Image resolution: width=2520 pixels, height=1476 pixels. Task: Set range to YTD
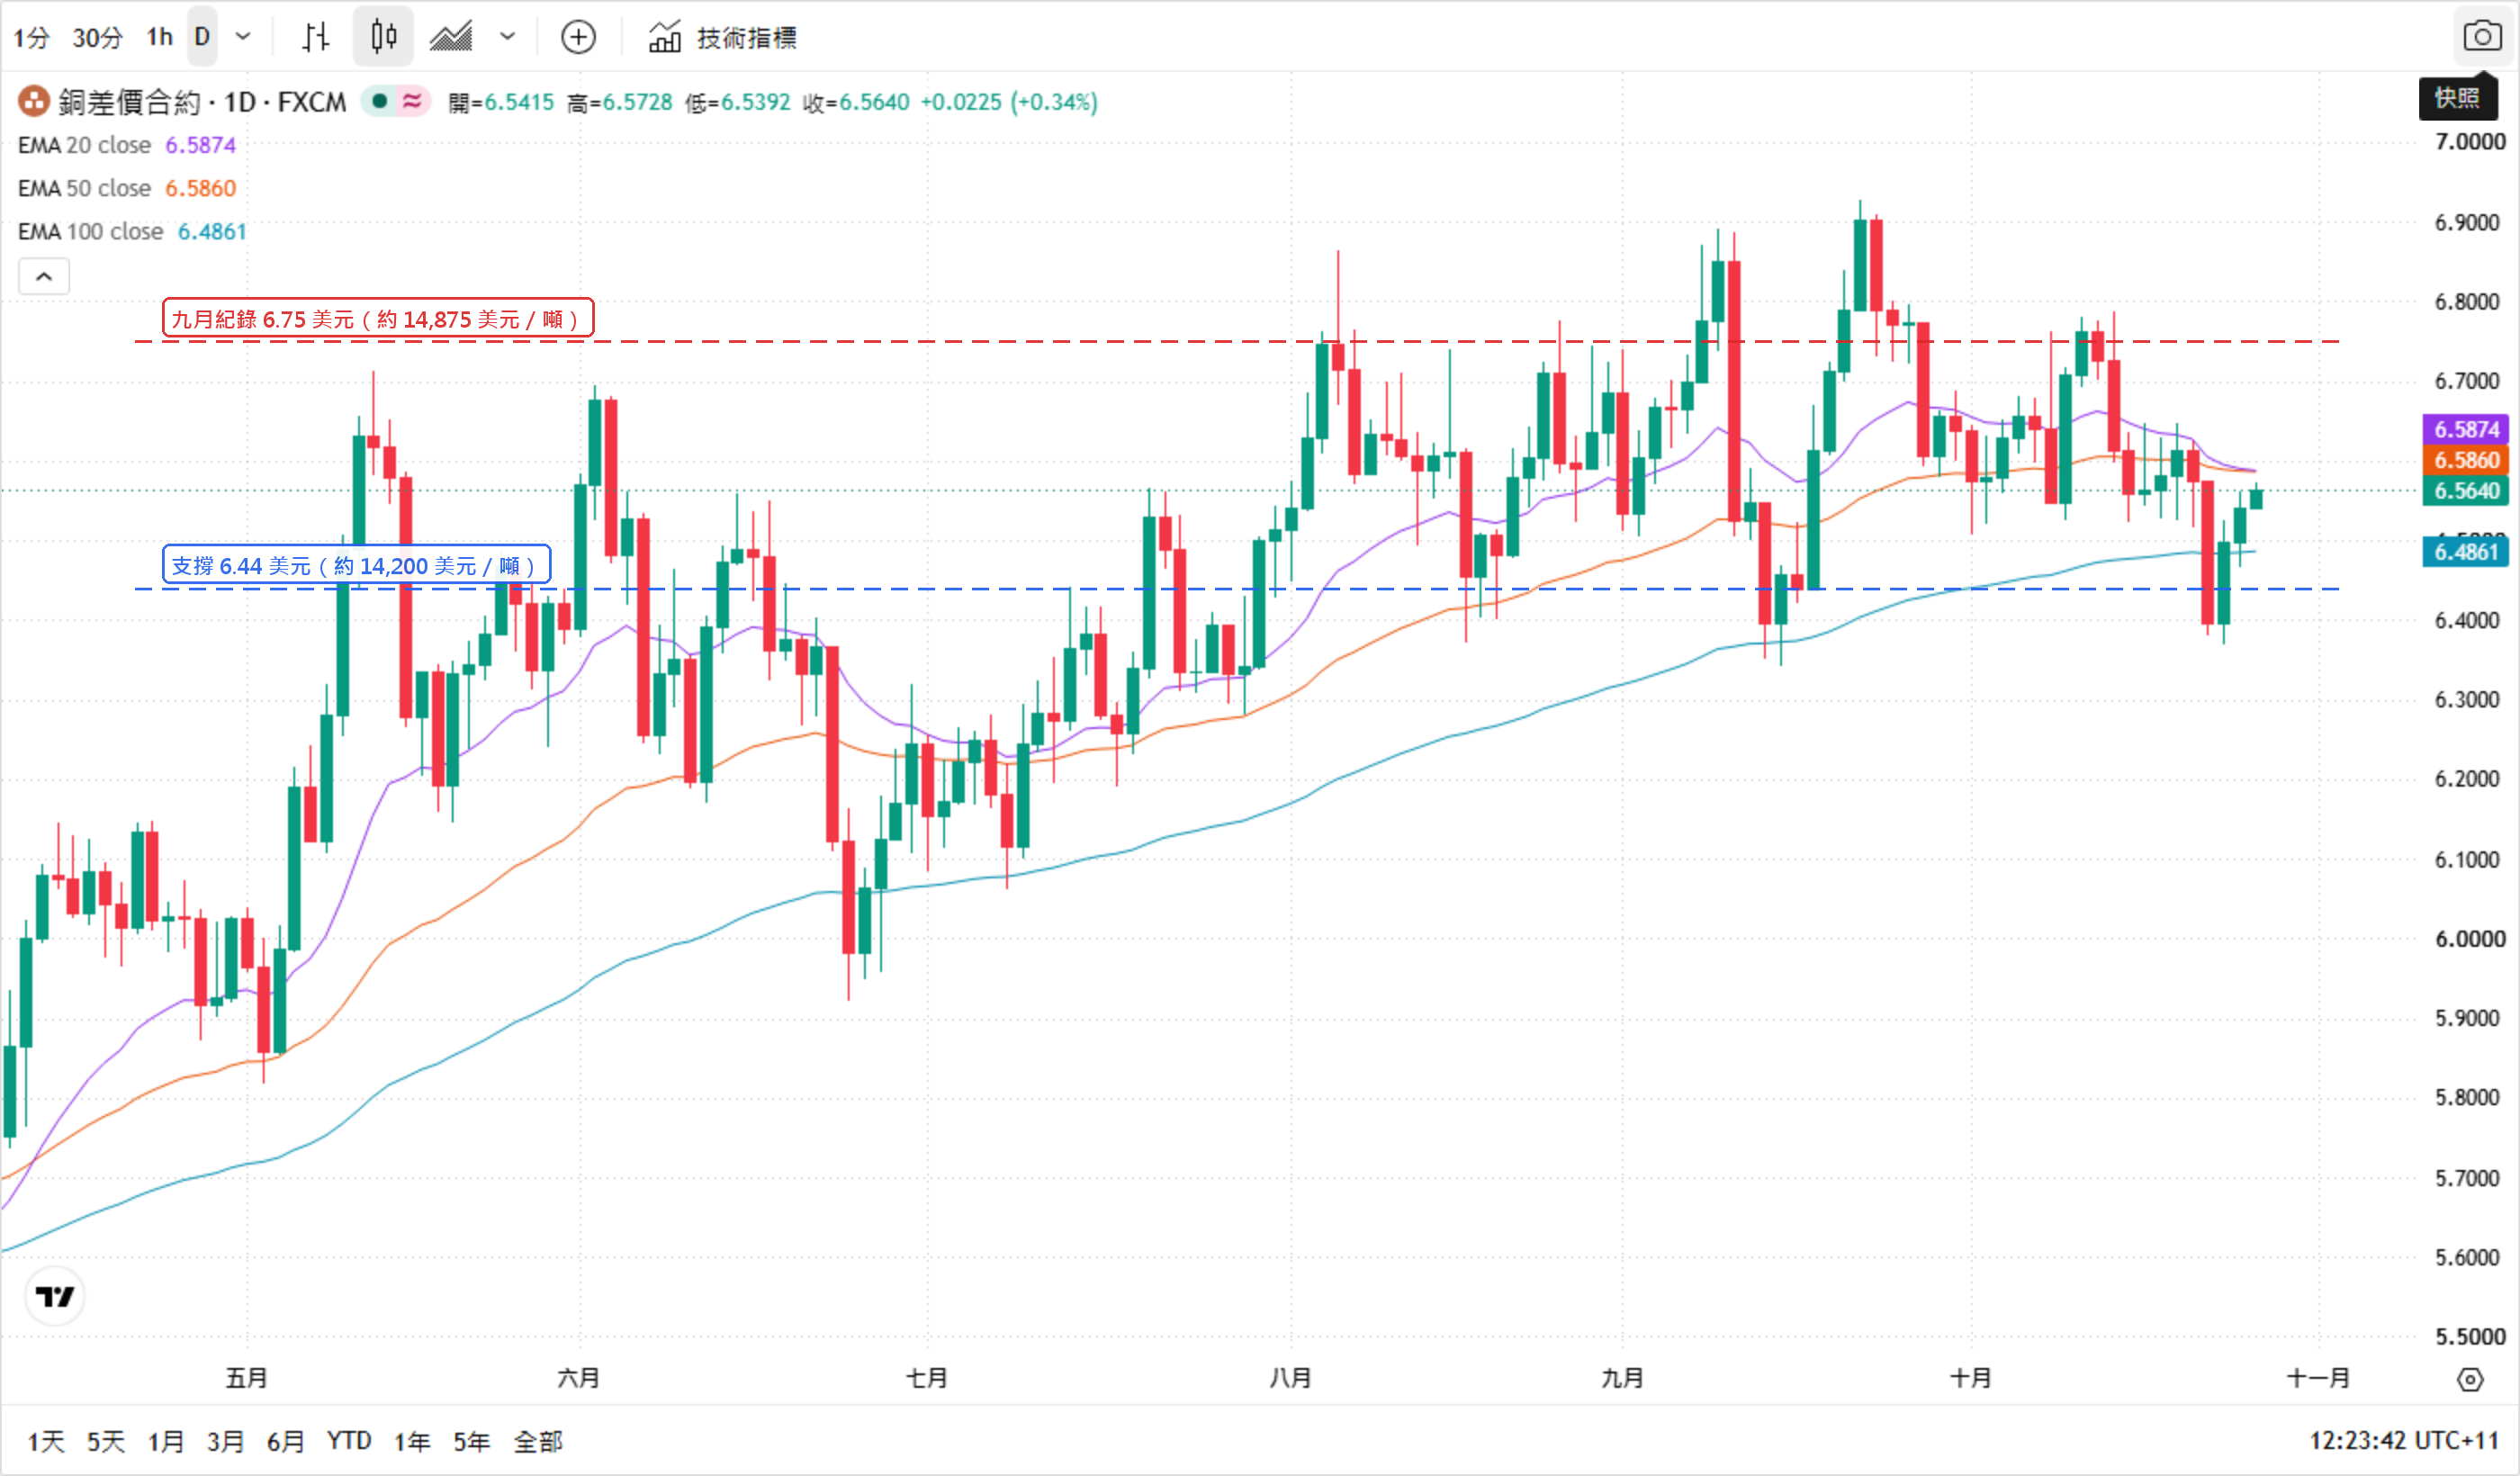pyautogui.click(x=349, y=1441)
